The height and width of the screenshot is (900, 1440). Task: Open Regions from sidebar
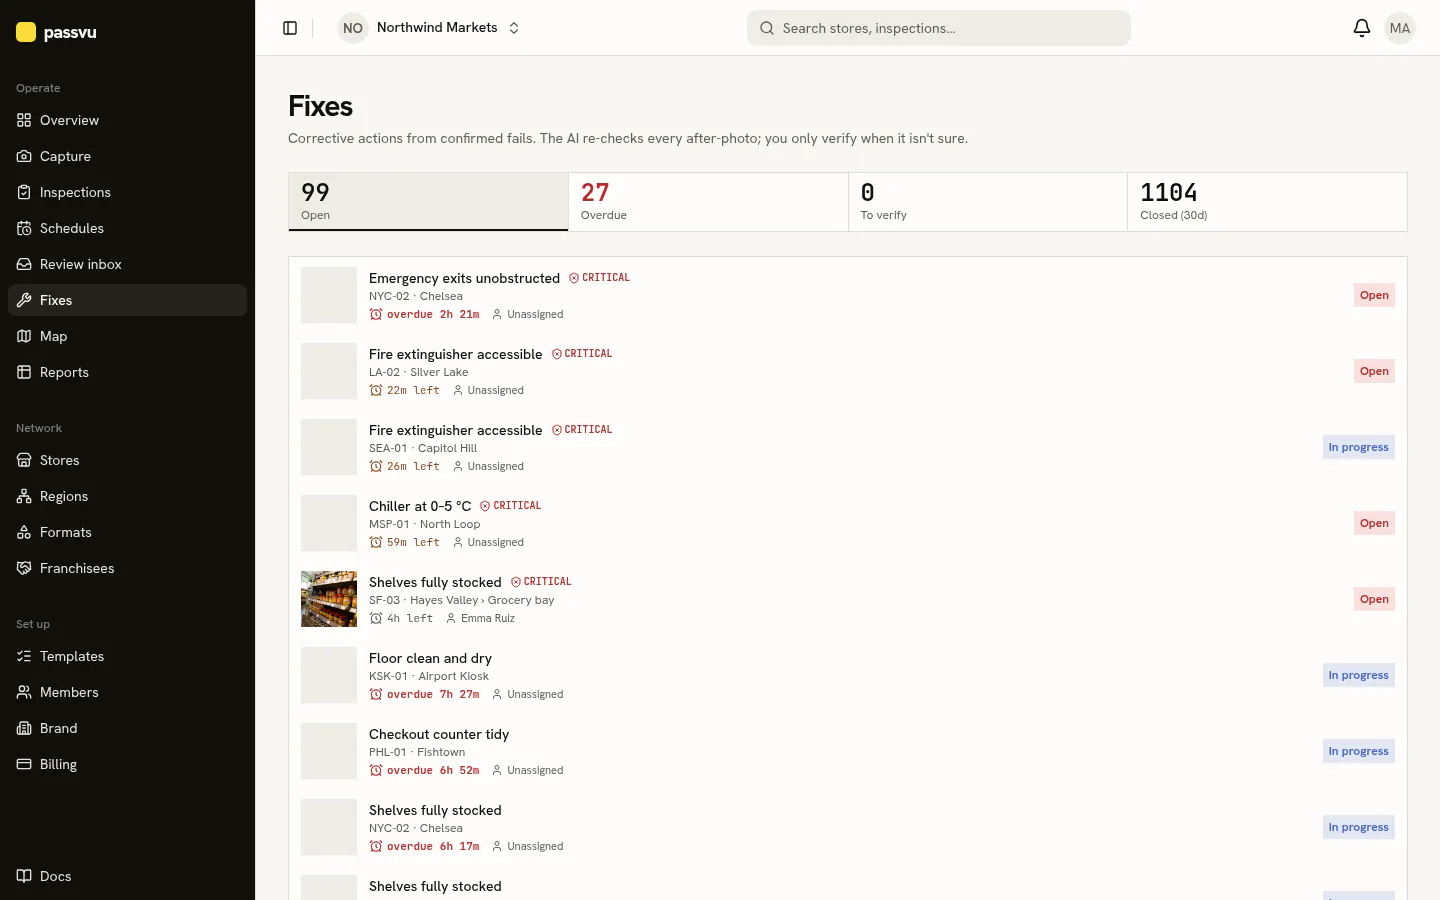pos(127,496)
